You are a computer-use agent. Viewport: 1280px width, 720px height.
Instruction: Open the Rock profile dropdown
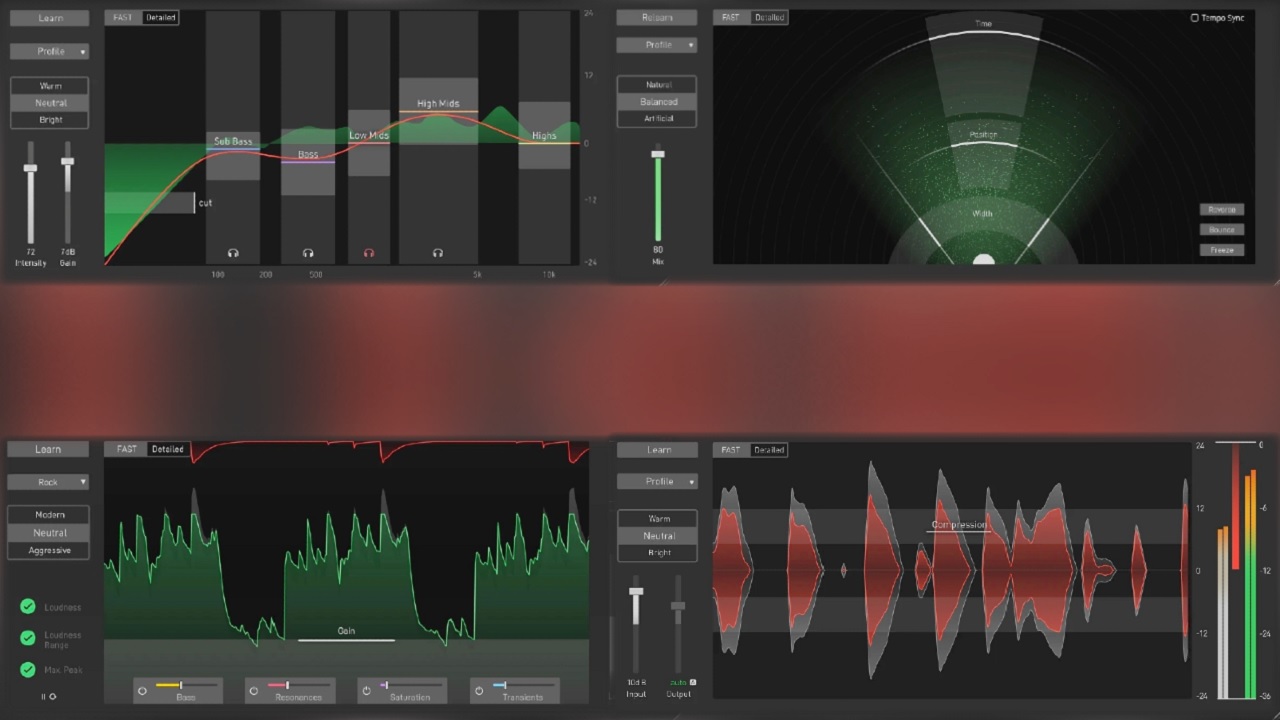[48, 482]
